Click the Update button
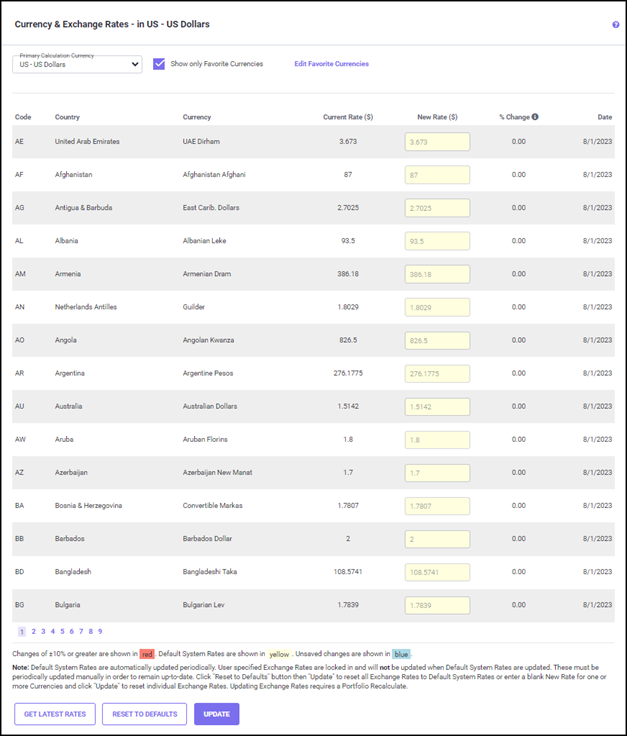The height and width of the screenshot is (736, 627). [216, 714]
